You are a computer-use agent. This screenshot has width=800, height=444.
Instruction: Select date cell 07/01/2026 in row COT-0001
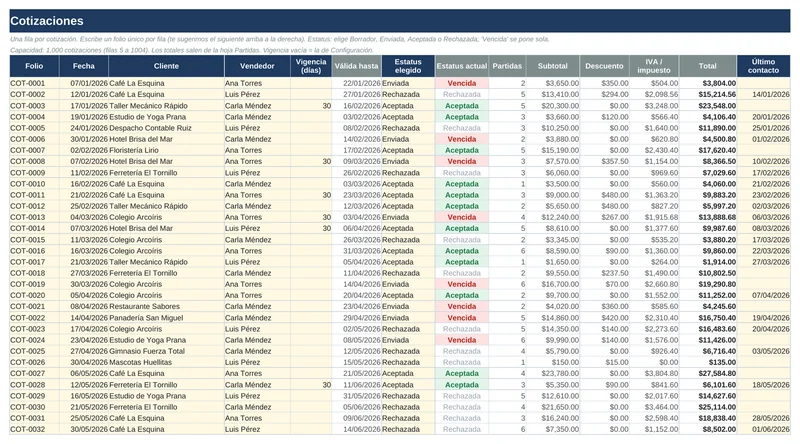click(84, 83)
